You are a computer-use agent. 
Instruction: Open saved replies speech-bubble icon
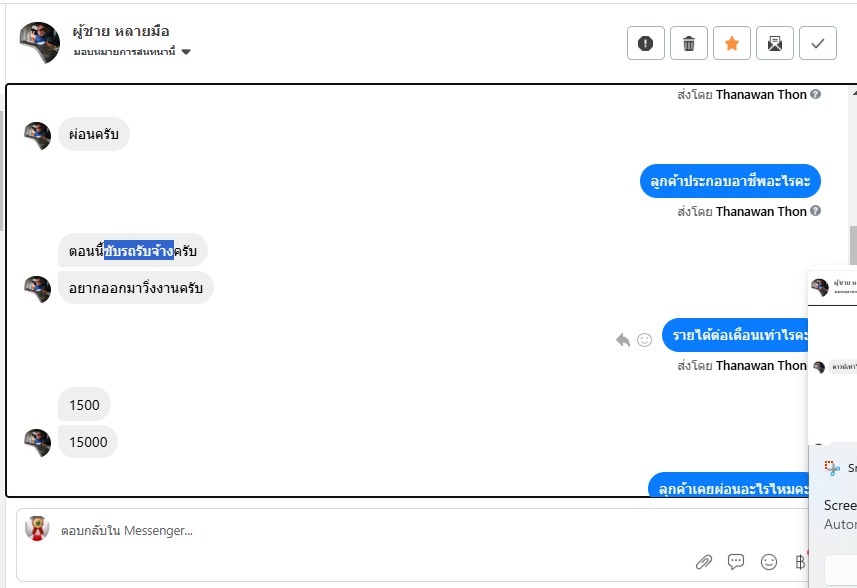click(x=736, y=562)
